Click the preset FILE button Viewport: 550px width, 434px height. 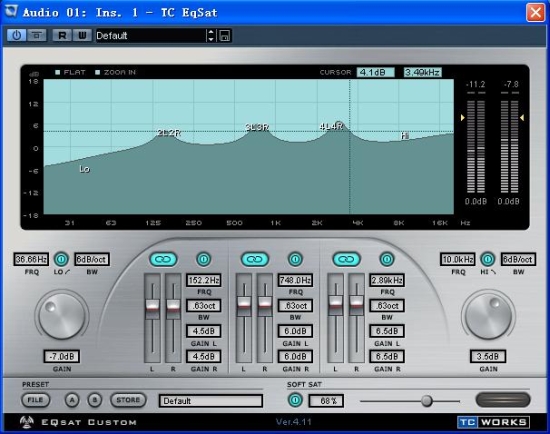[x=35, y=400]
